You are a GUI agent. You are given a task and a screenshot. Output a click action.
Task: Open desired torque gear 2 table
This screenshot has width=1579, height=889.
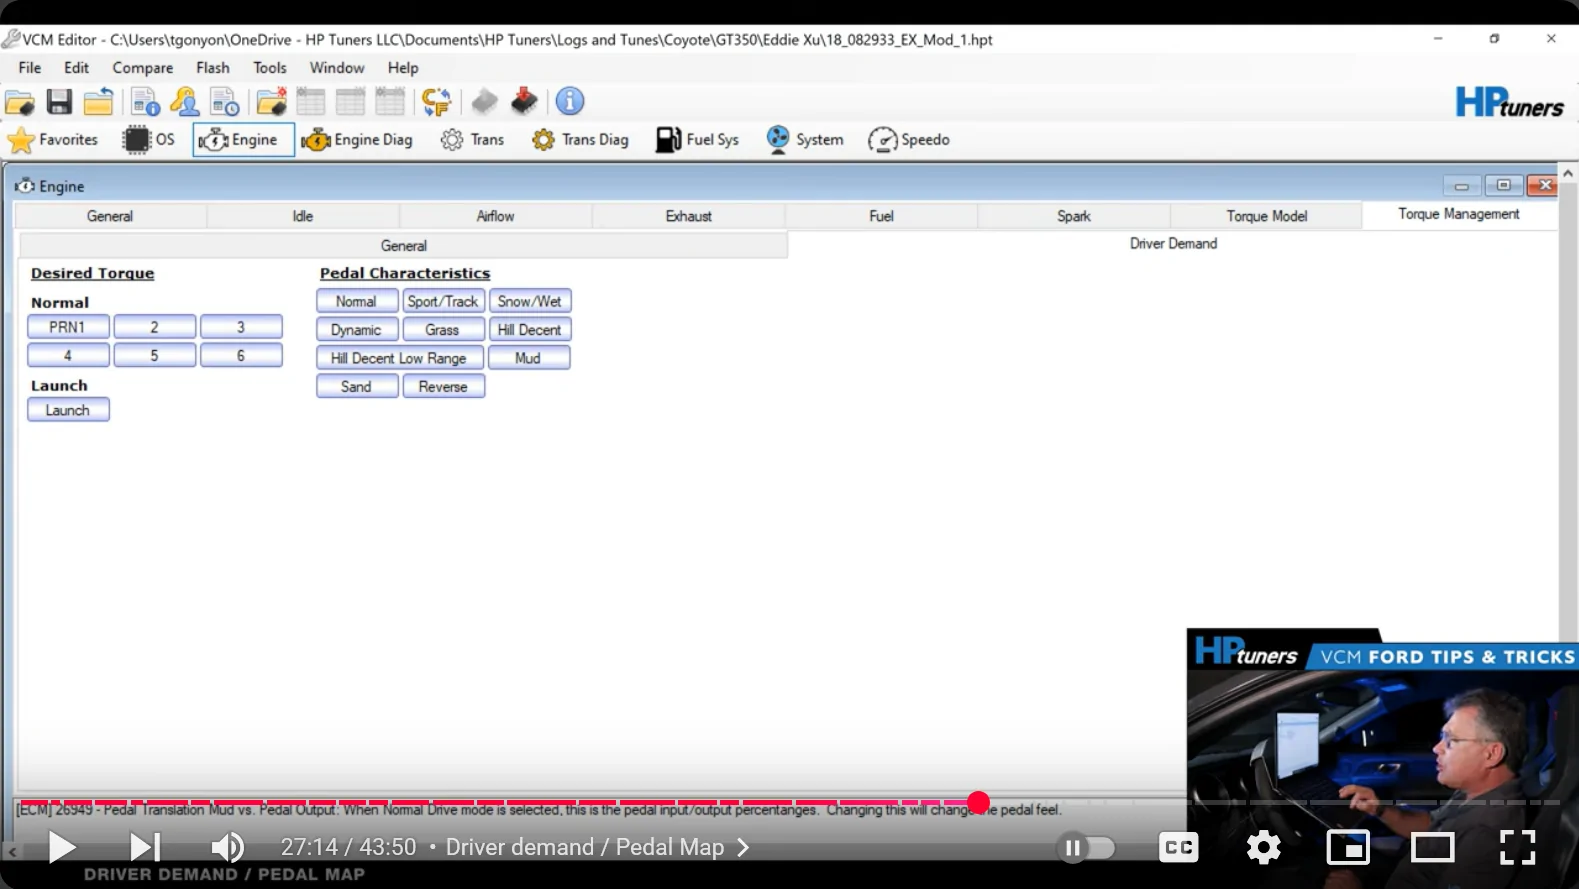click(155, 327)
